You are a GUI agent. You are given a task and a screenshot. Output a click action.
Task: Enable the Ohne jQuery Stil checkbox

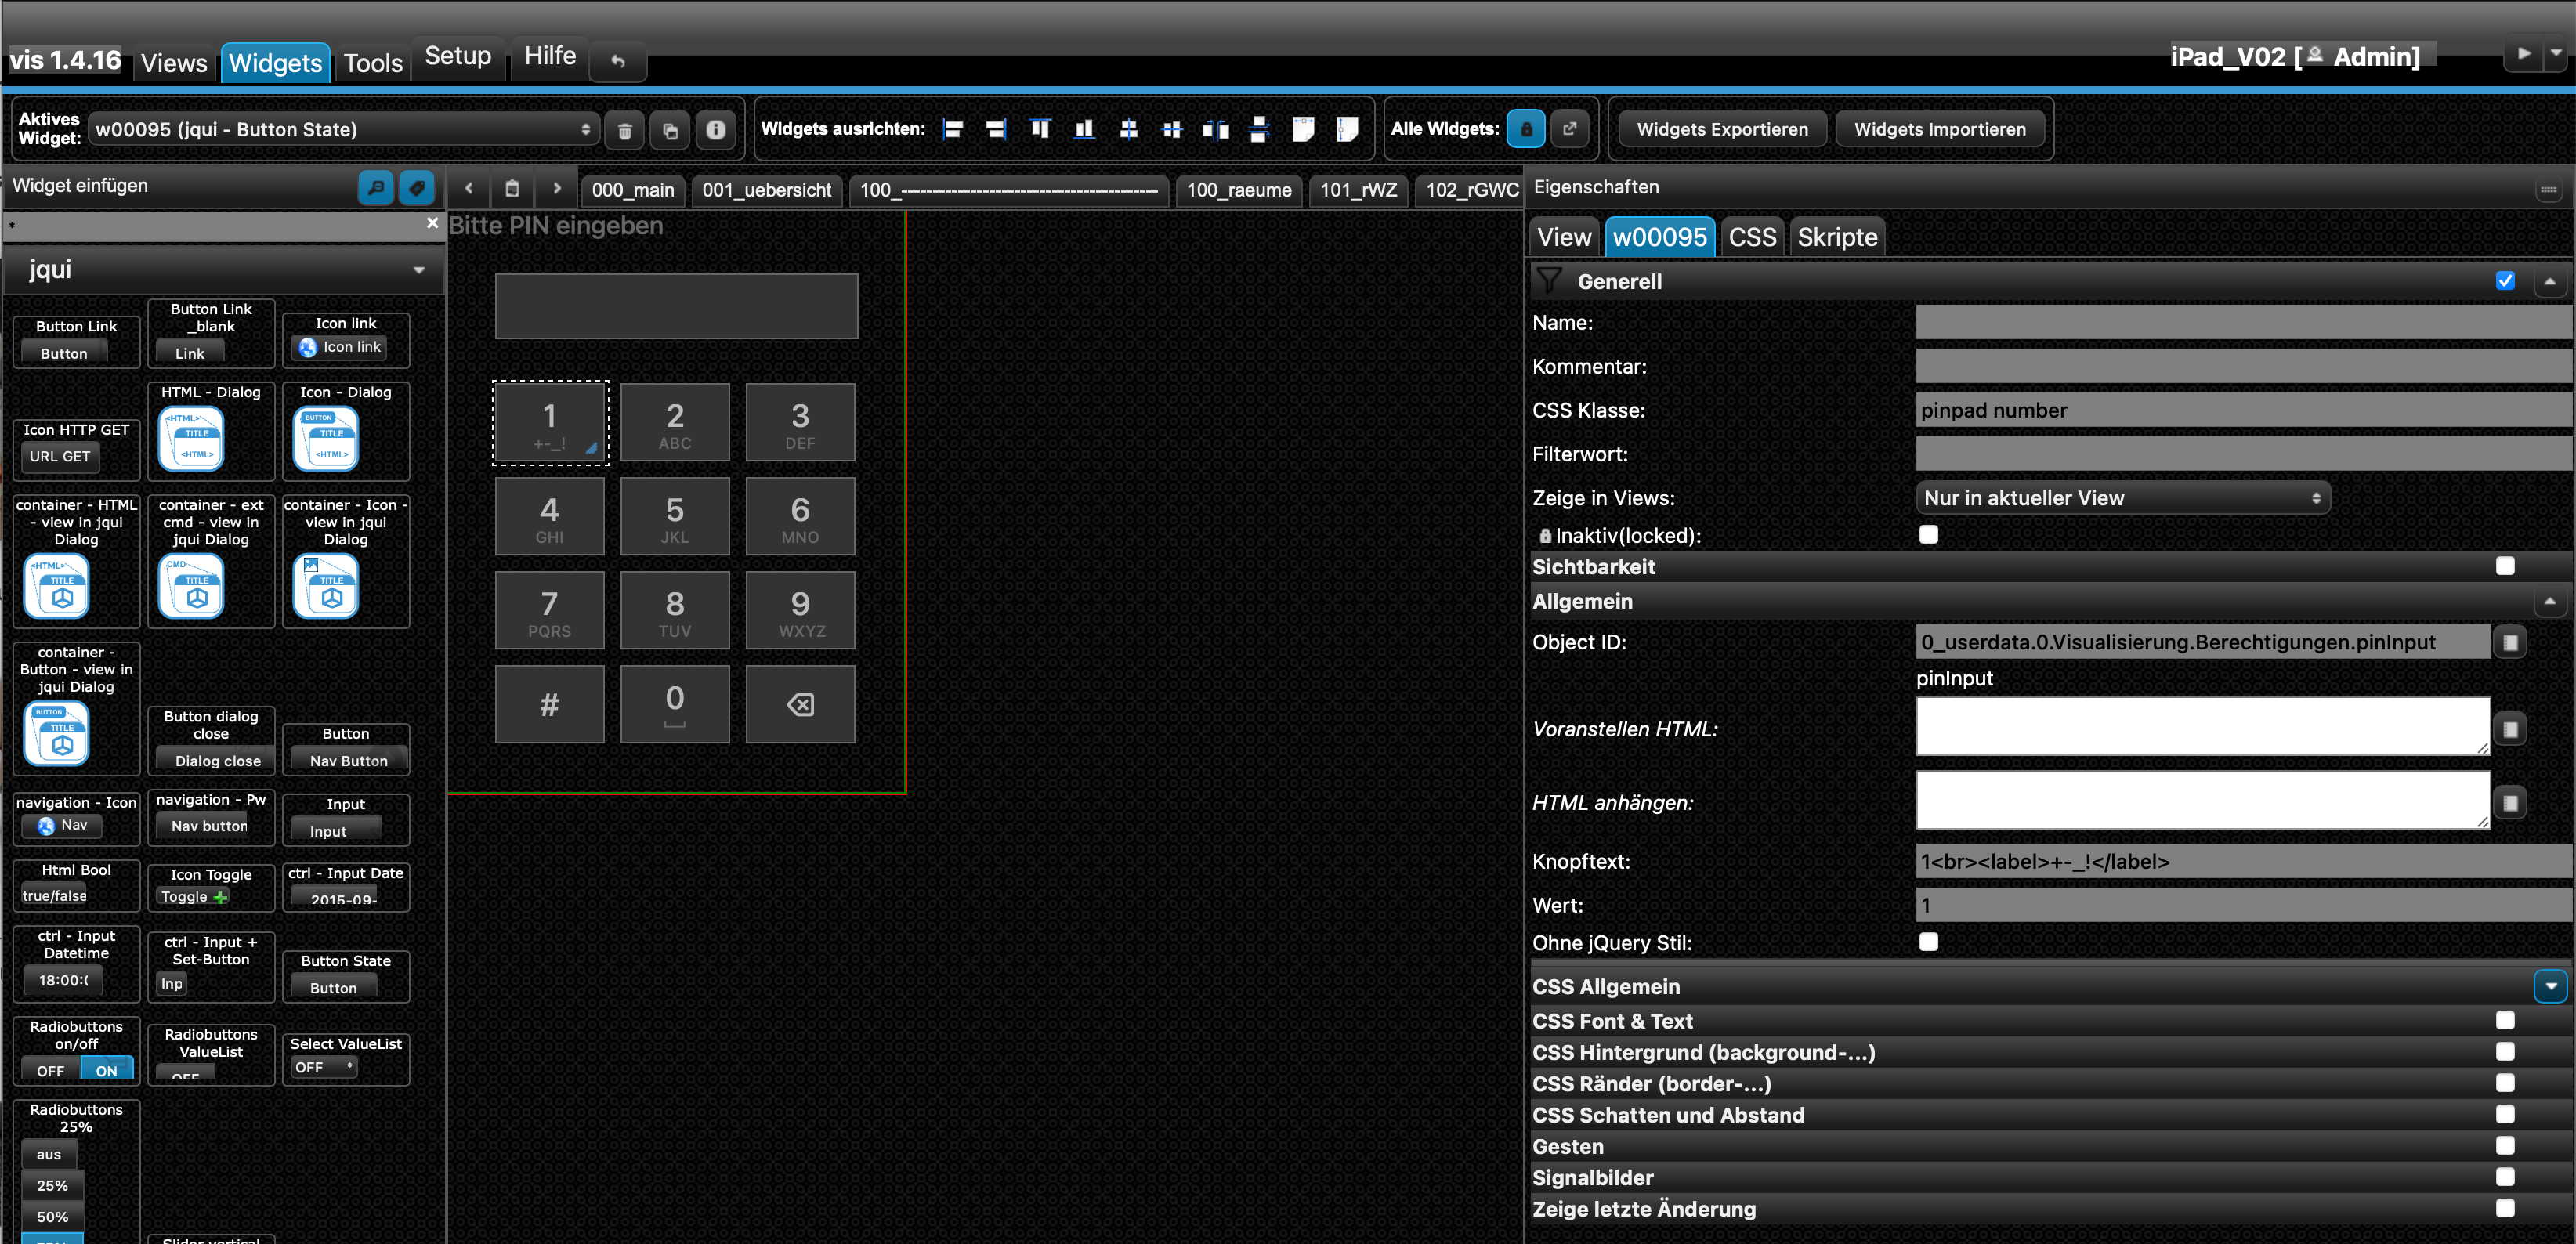(x=1928, y=942)
